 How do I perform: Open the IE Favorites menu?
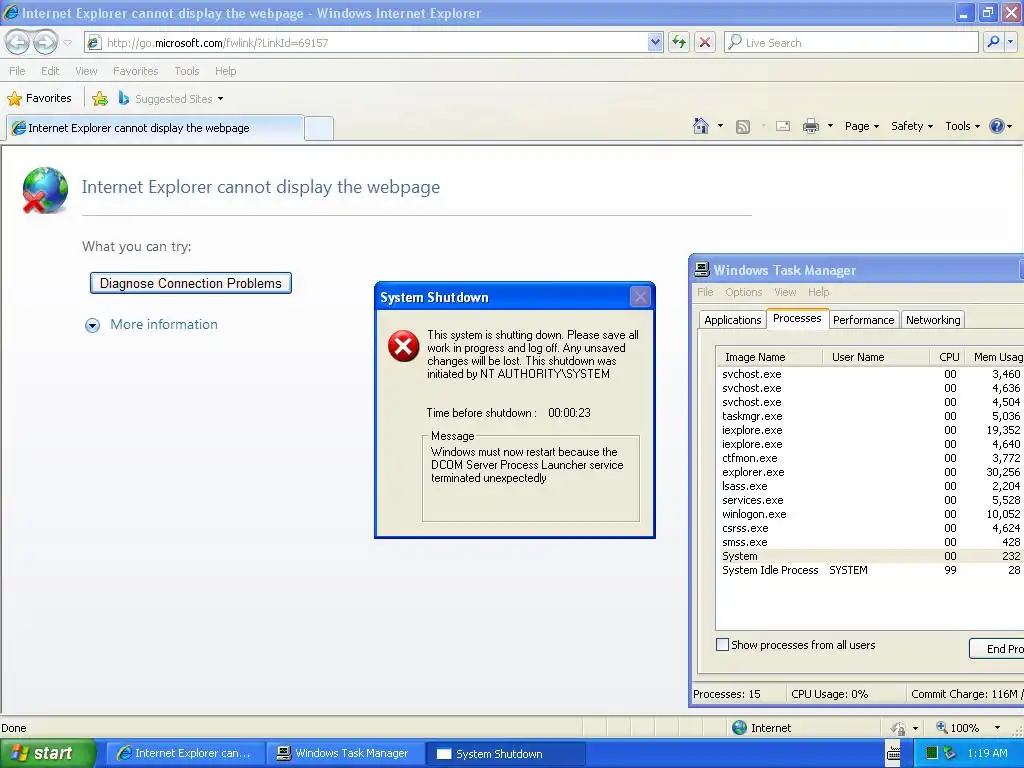click(135, 71)
